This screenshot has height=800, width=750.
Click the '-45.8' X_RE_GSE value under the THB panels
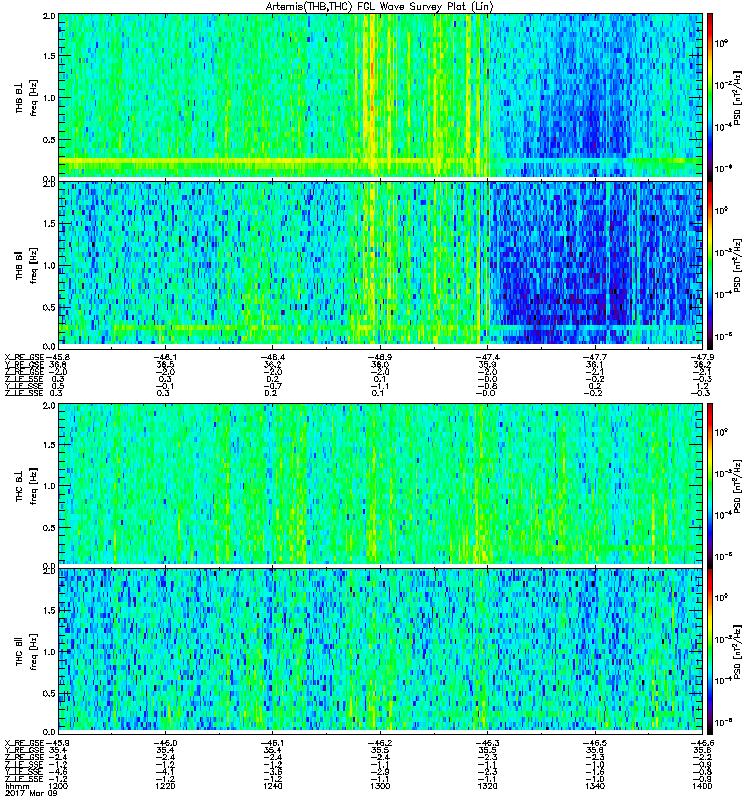point(57,358)
